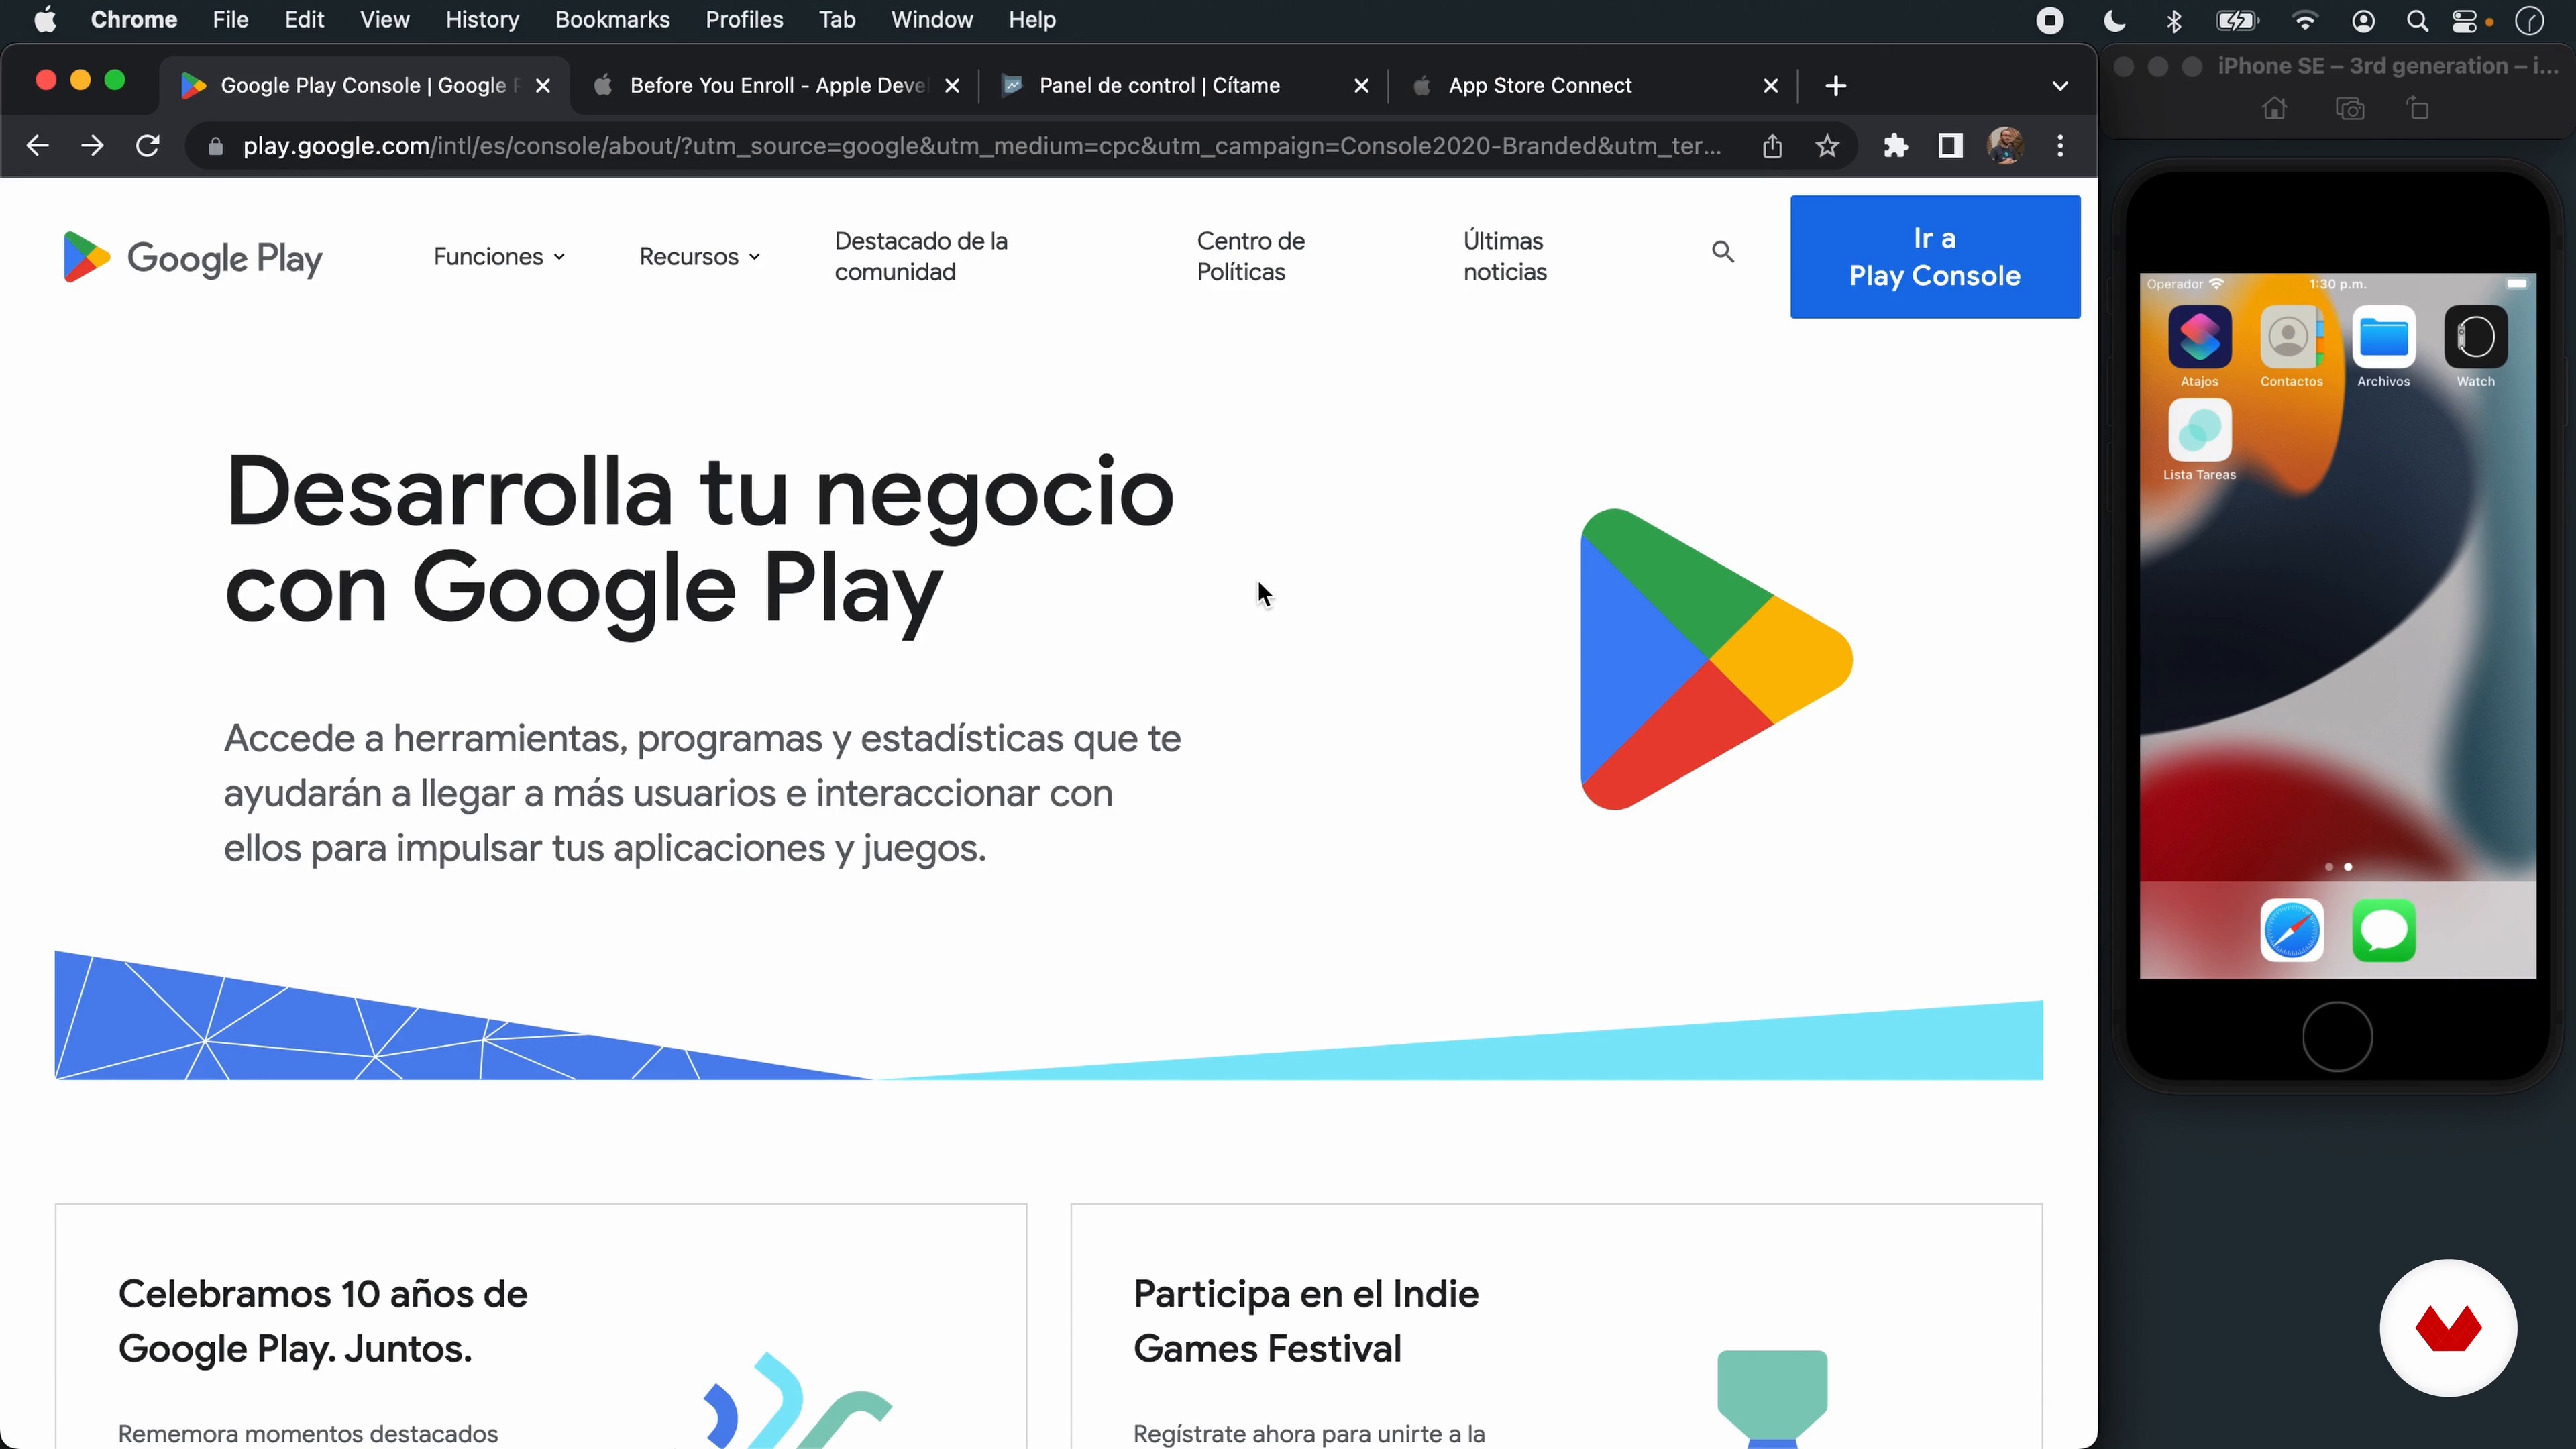
Task: Click the simulator toolbar rotate icon
Action: (x=2418, y=108)
